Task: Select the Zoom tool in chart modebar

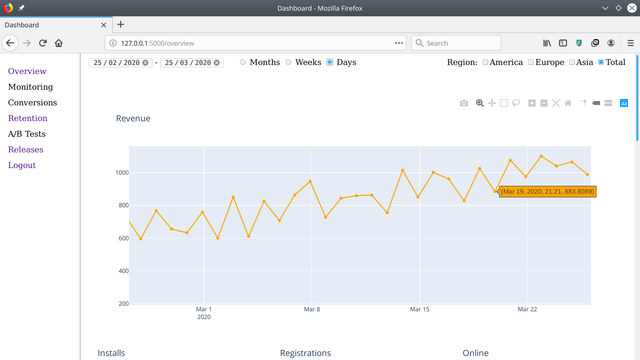Action: 480,103
